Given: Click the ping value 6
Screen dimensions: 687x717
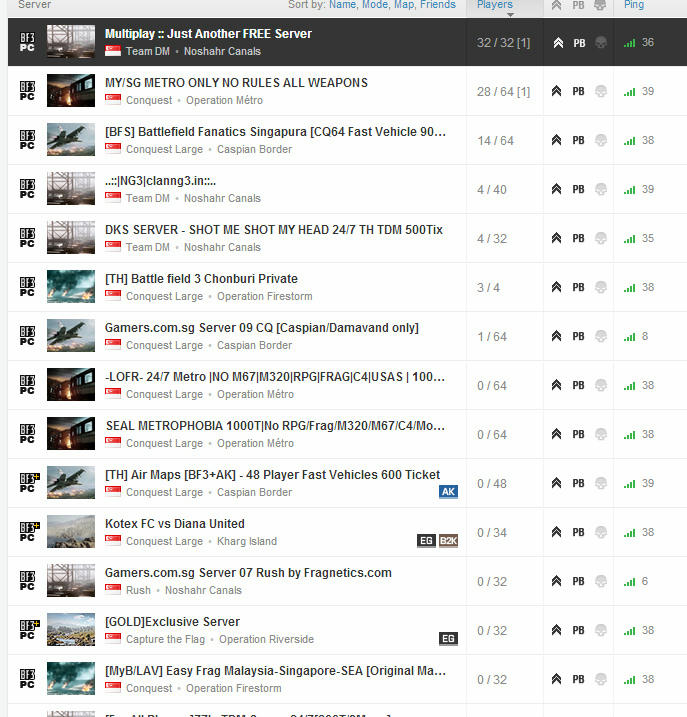Looking at the screenshot, I should (645, 581).
